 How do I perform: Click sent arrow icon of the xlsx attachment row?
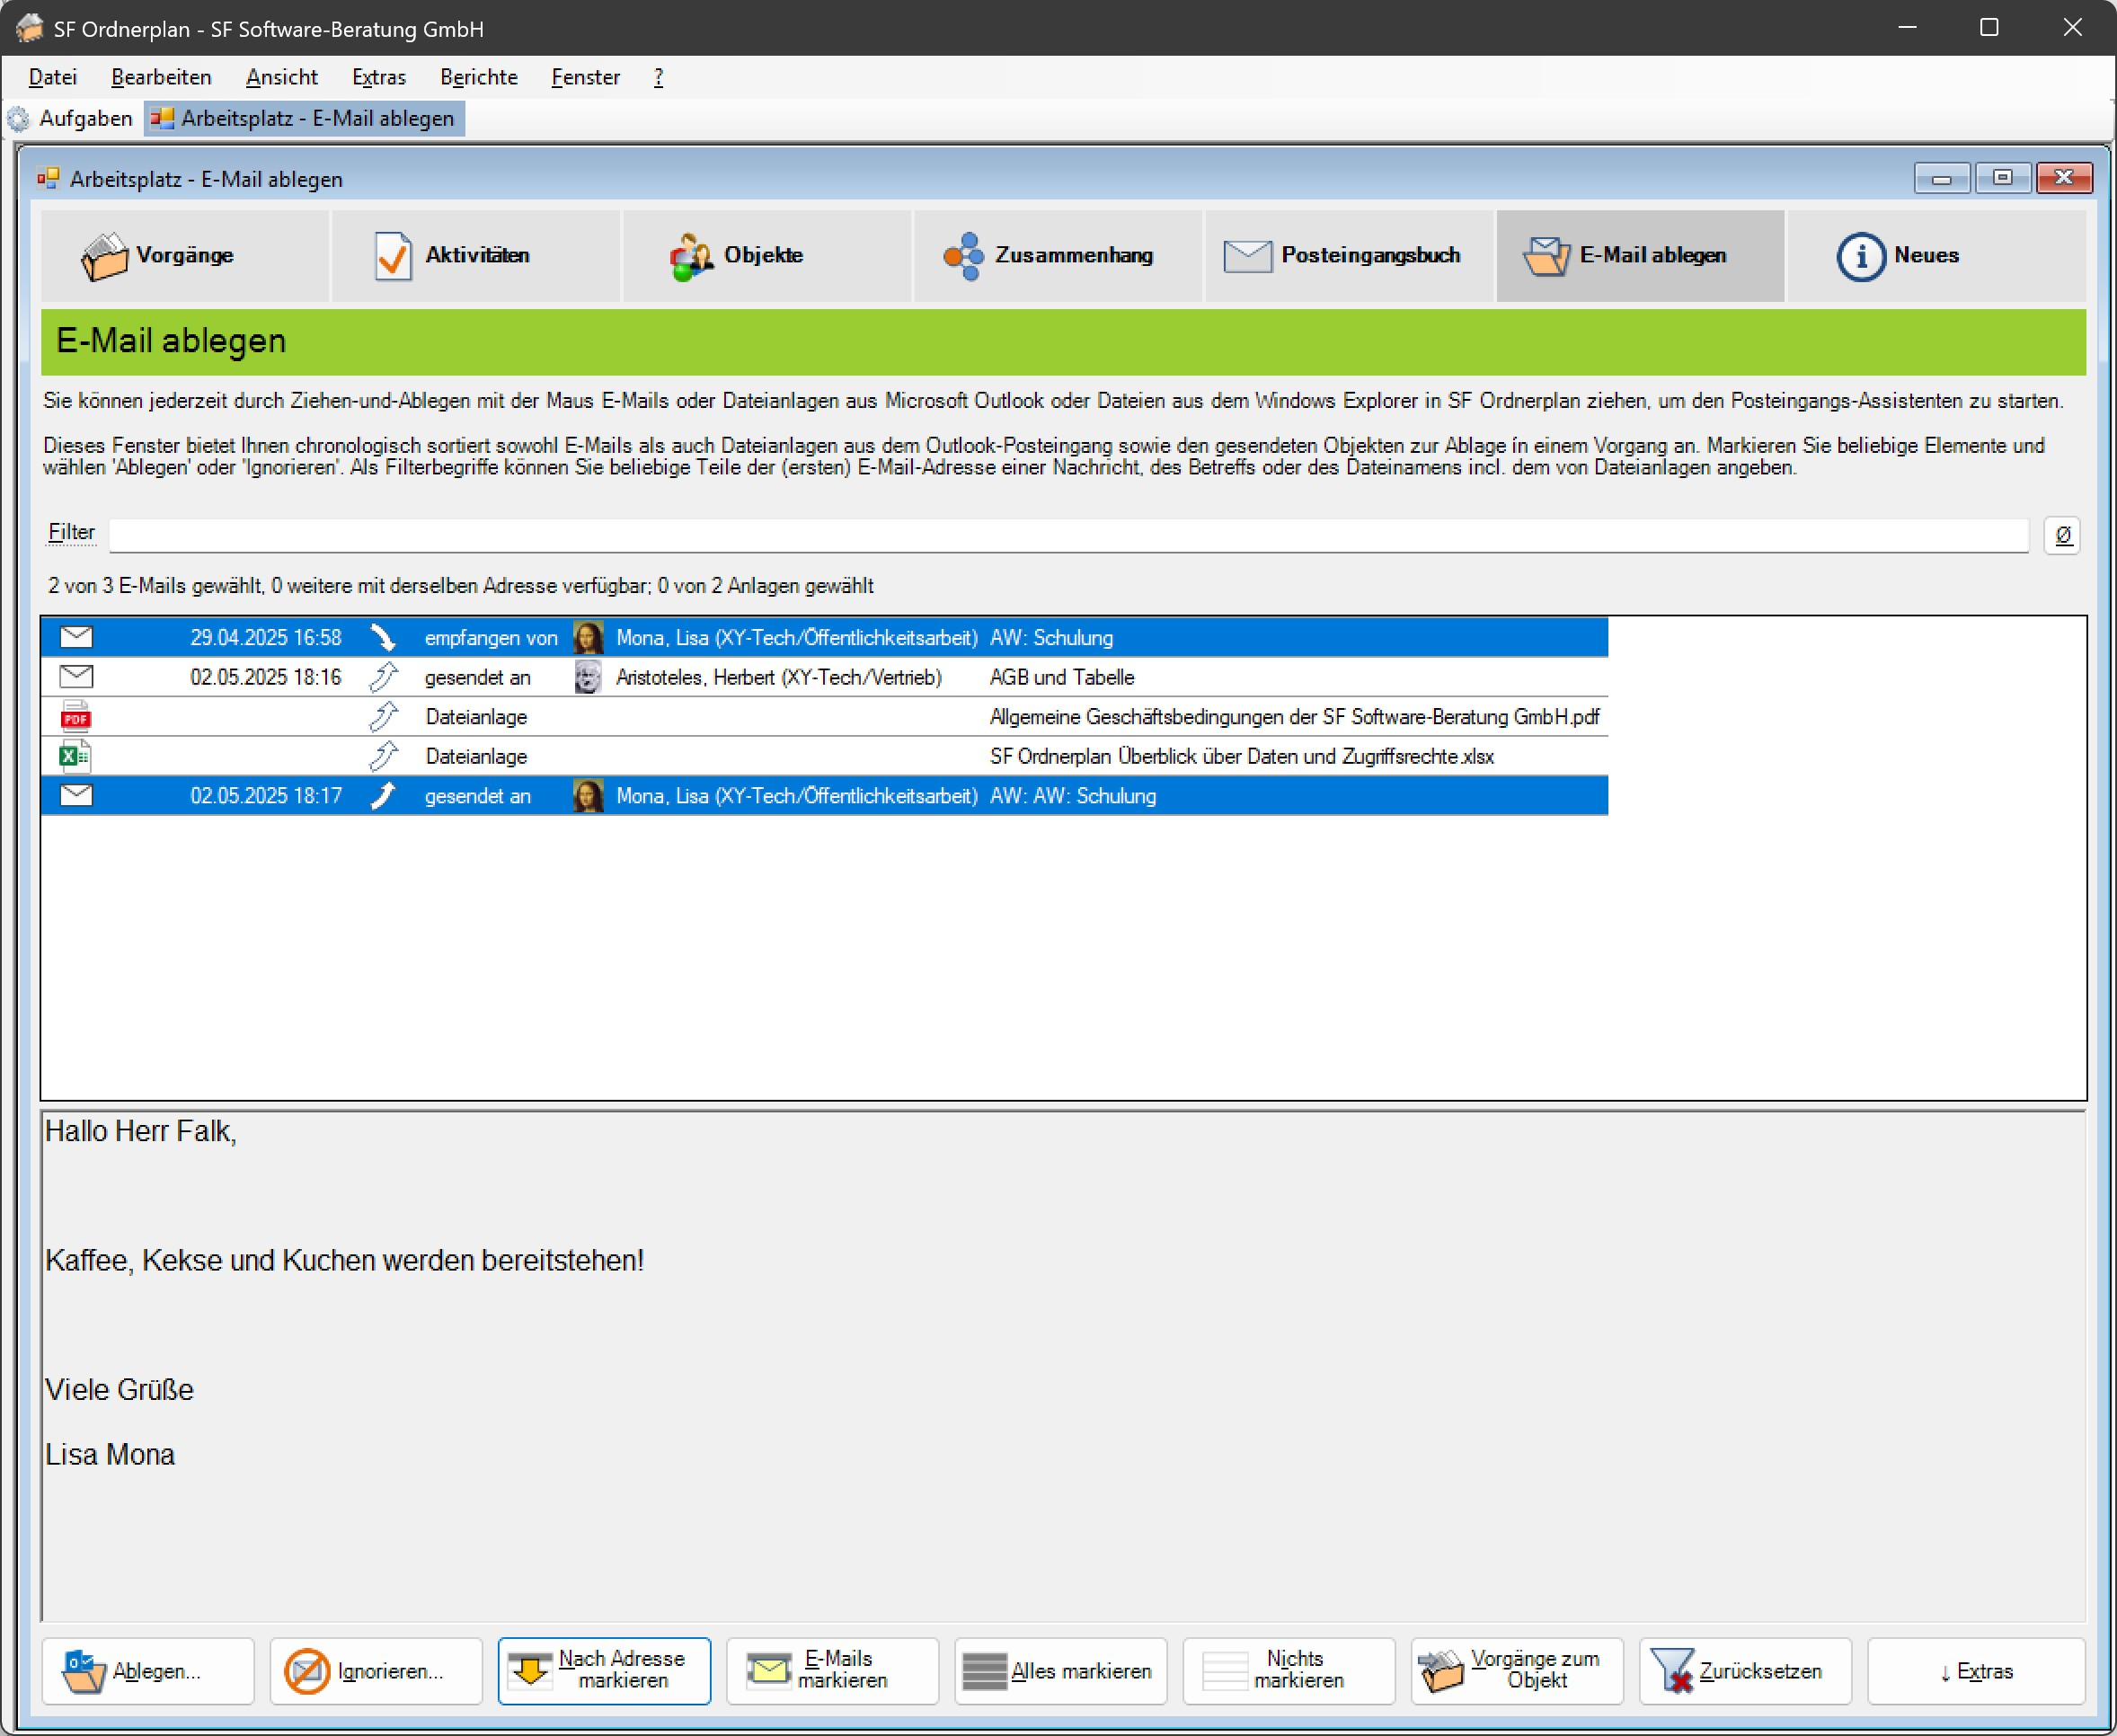pyautogui.click(x=383, y=756)
